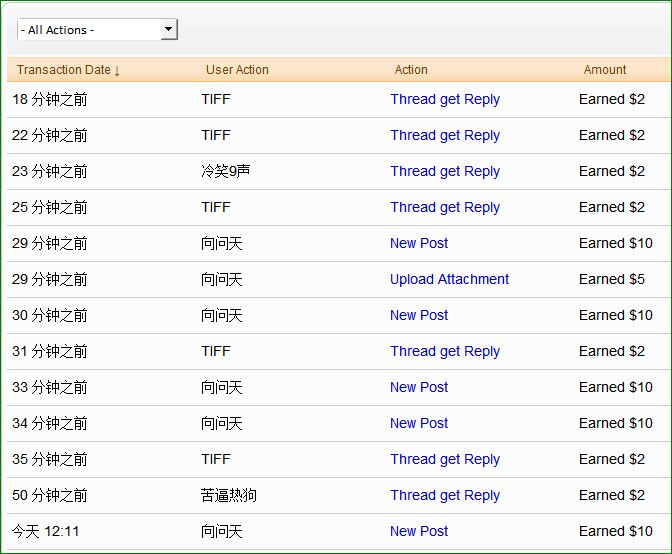Open Thread get Reply from 25 分钟之前
Image resolution: width=672 pixels, height=554 pixels.
445,207
